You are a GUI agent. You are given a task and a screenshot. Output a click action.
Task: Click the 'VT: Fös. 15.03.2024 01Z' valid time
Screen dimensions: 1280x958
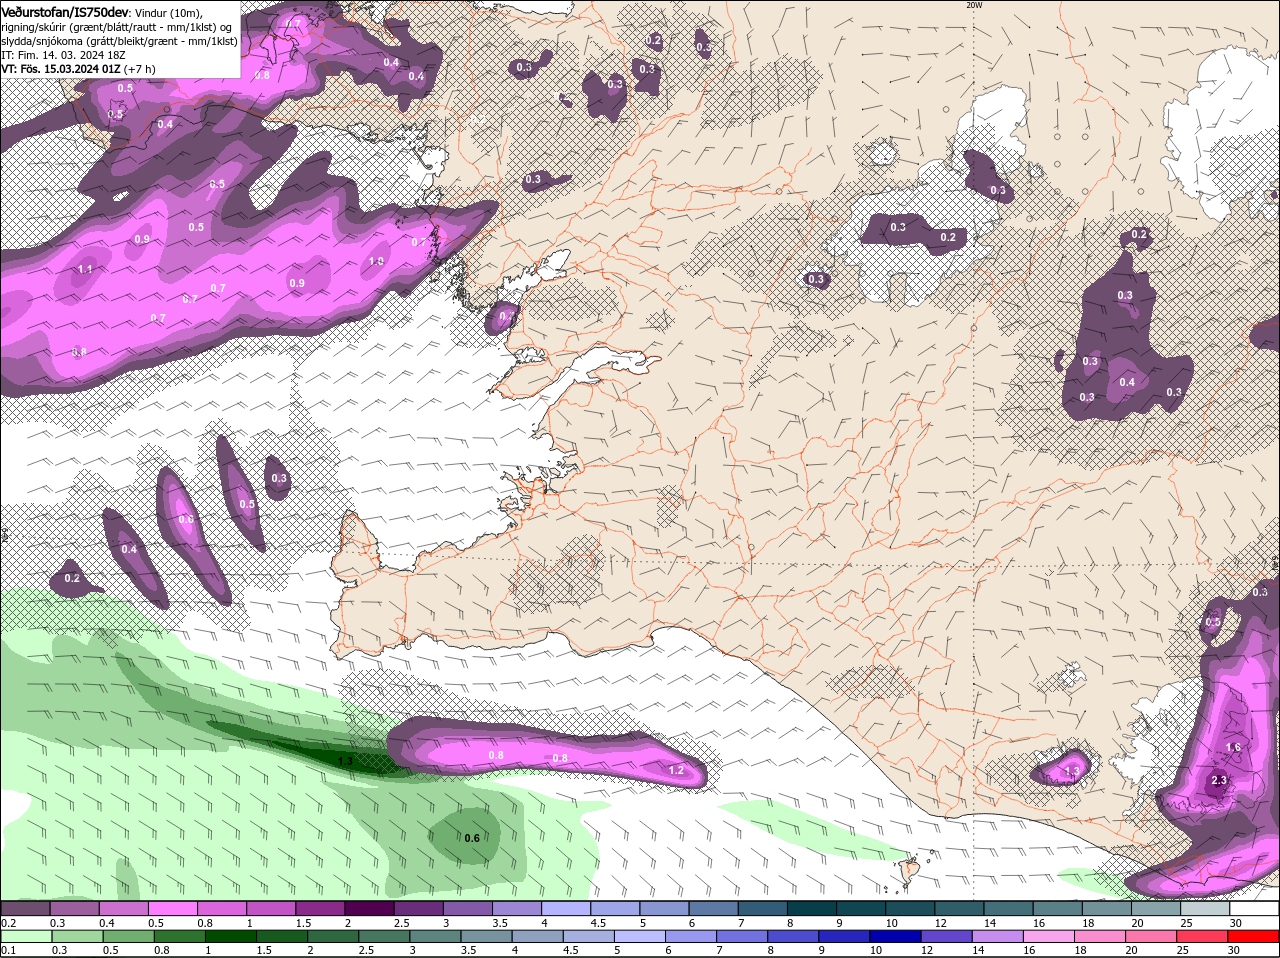(x=61, y=69)
